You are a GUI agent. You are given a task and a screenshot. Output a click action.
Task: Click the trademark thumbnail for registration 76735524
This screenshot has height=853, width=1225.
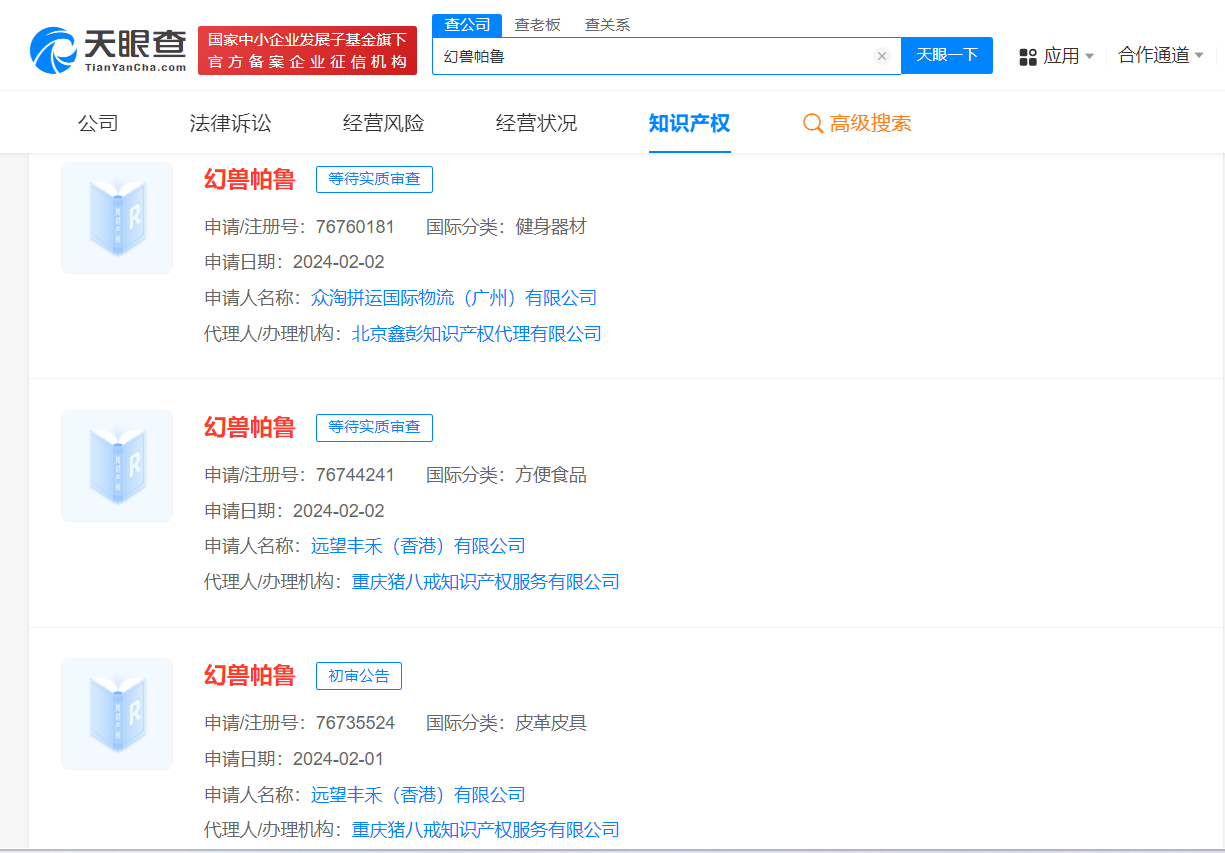tap(116, 714)
